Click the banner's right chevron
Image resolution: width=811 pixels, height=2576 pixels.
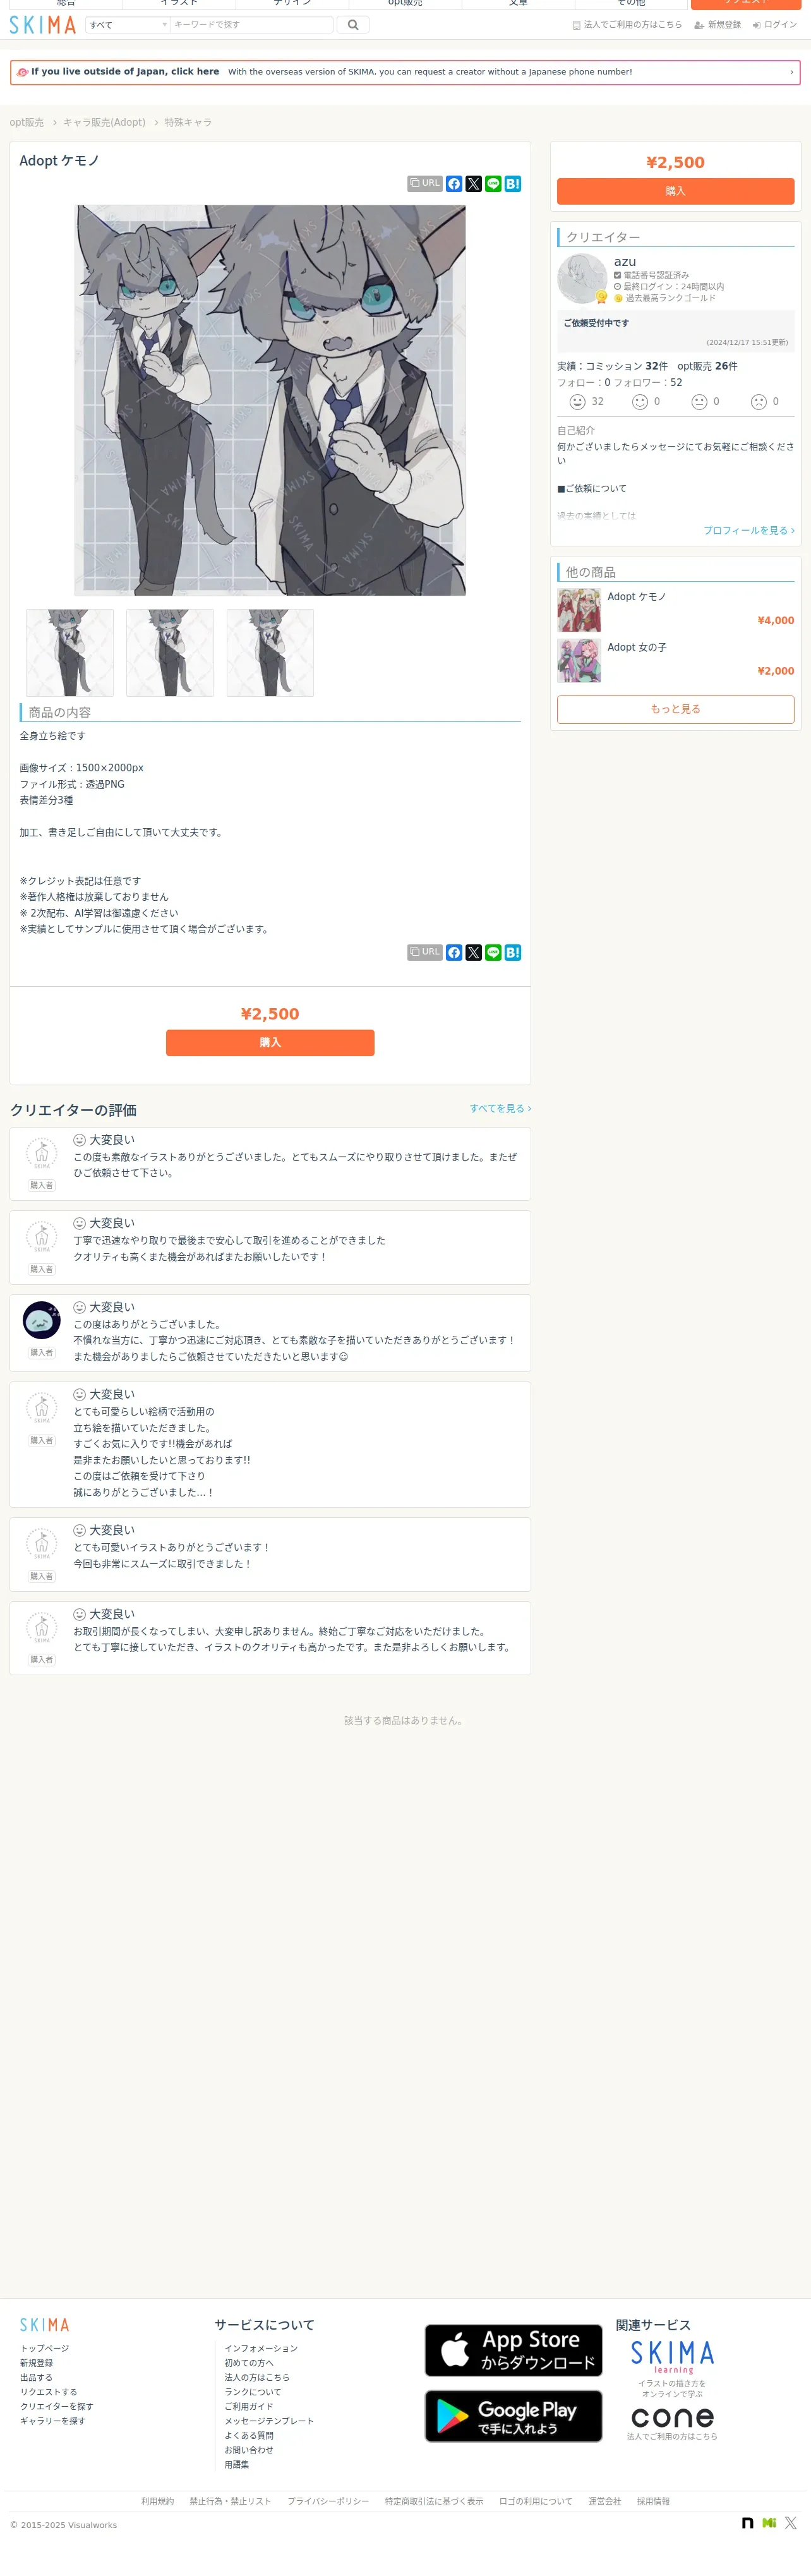(x=791, y=72)
